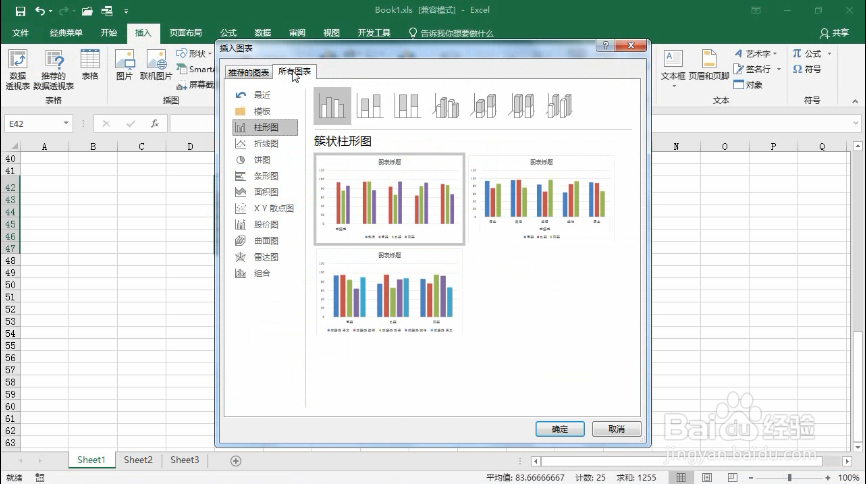The width and height of the screenshot is (866, 484).
Task: Choose XY Scatter (散点图) category
Action: (x=265, y=208)
